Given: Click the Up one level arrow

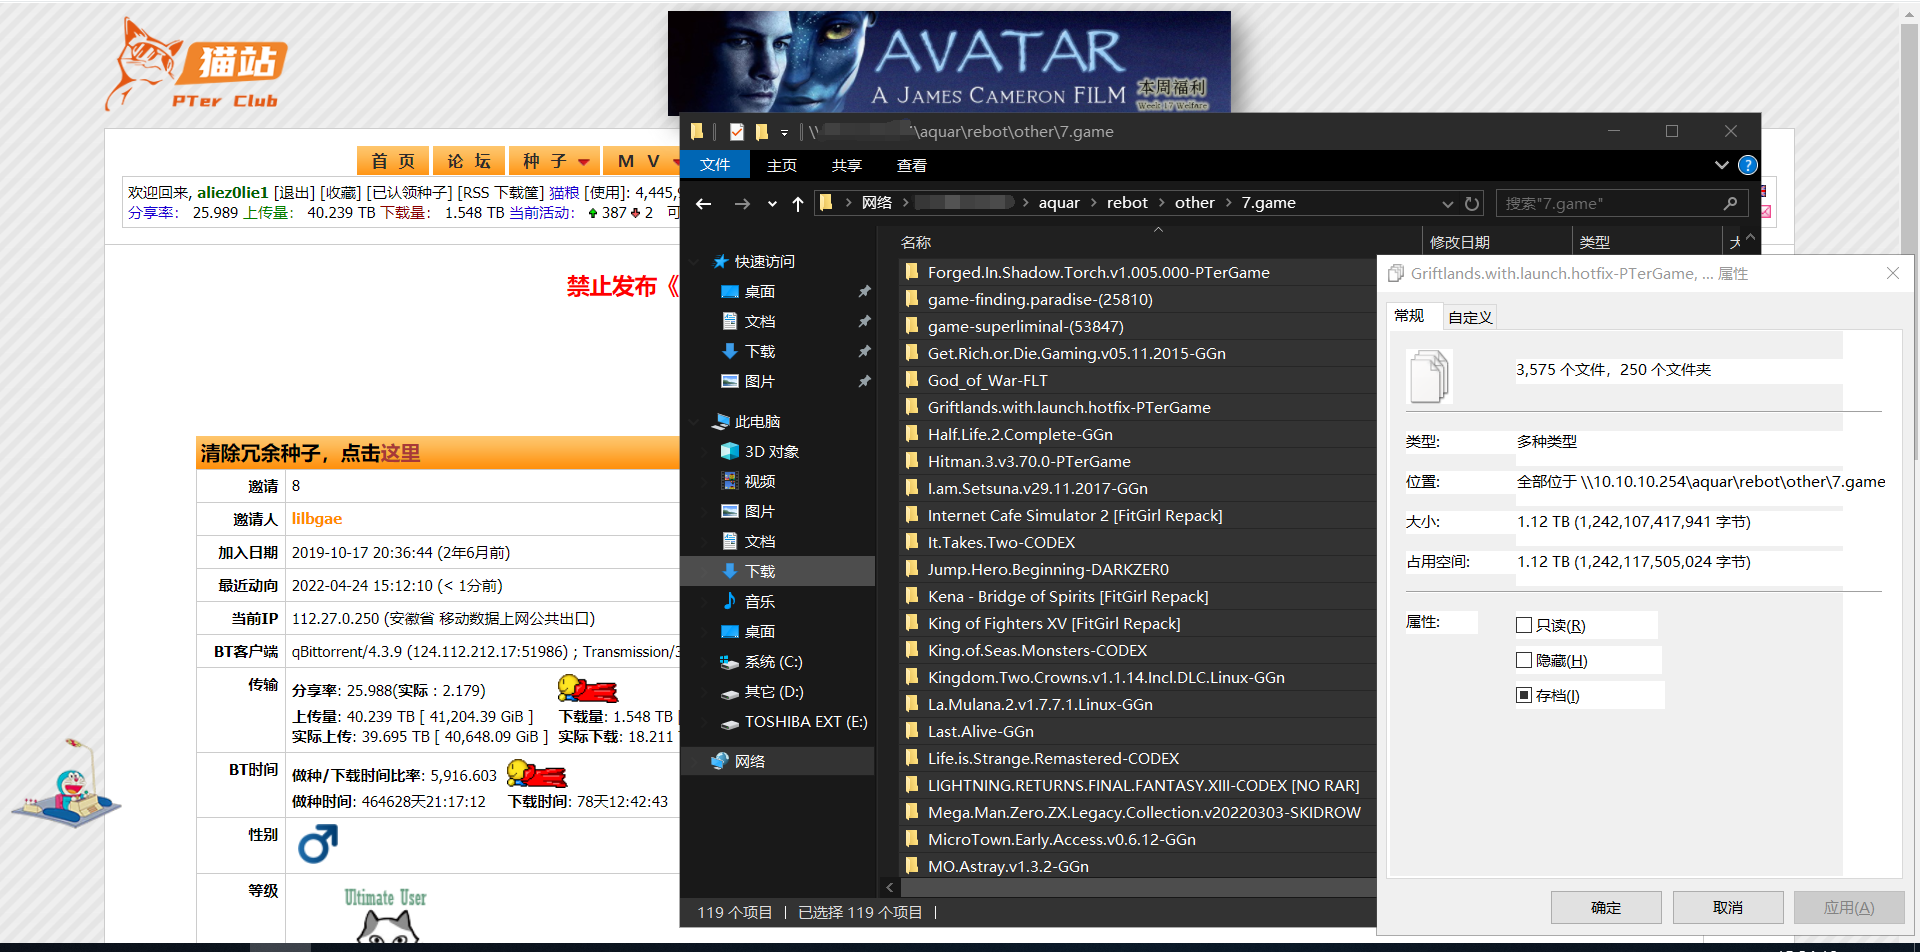Looking at the screenshot, I should tap(797, 204).
